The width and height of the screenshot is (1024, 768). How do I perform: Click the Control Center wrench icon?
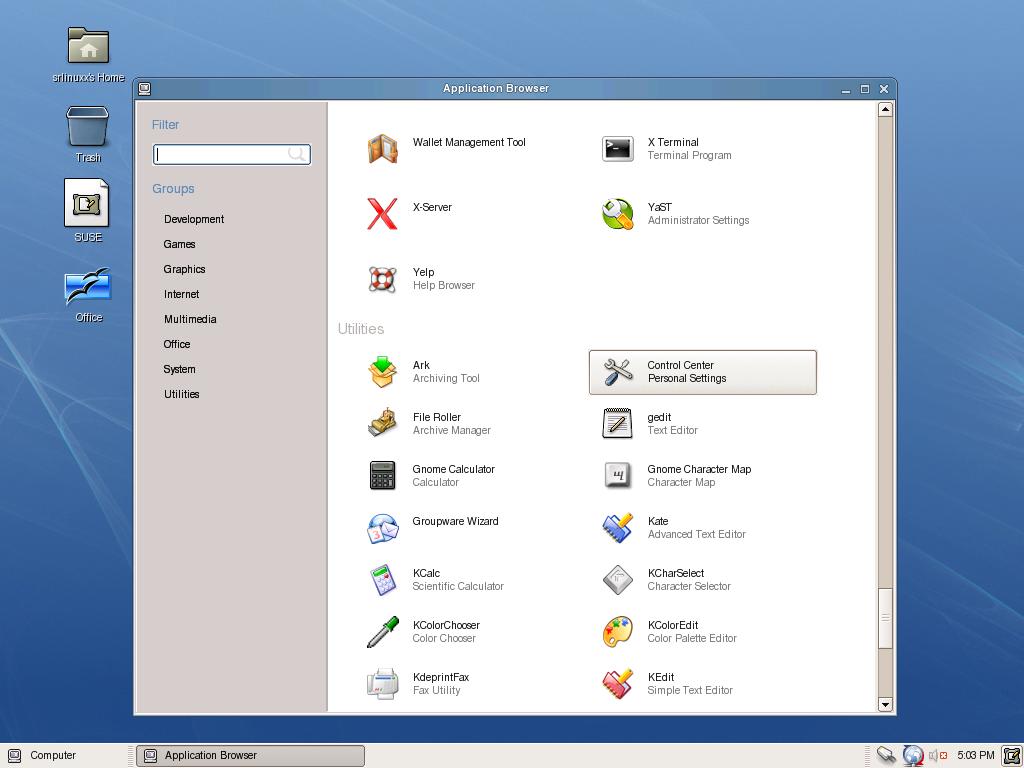tap(617, 372)
